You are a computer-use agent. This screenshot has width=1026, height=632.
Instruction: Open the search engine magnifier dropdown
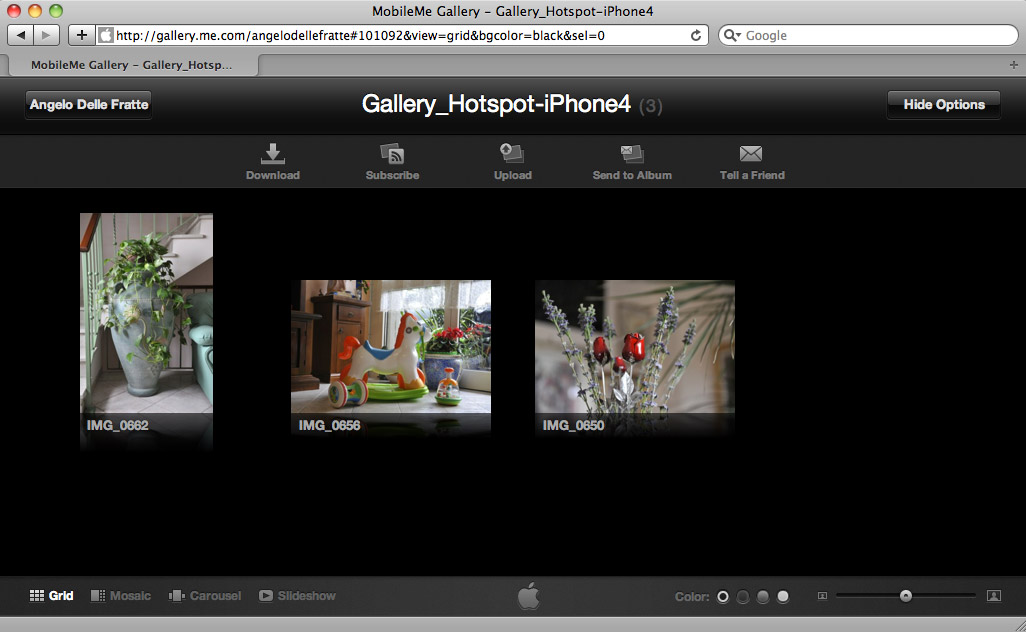732,35
